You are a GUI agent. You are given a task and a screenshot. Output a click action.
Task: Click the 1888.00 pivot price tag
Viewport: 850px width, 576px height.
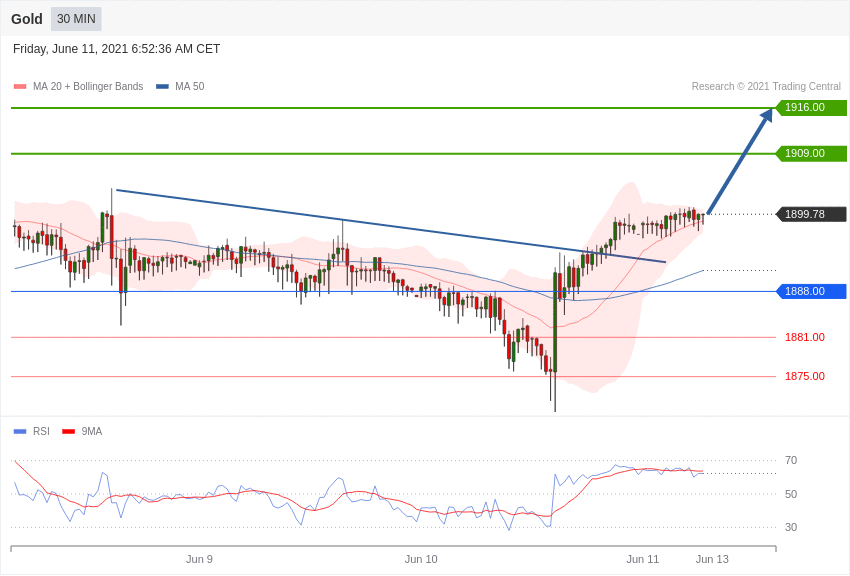point(812,291)
